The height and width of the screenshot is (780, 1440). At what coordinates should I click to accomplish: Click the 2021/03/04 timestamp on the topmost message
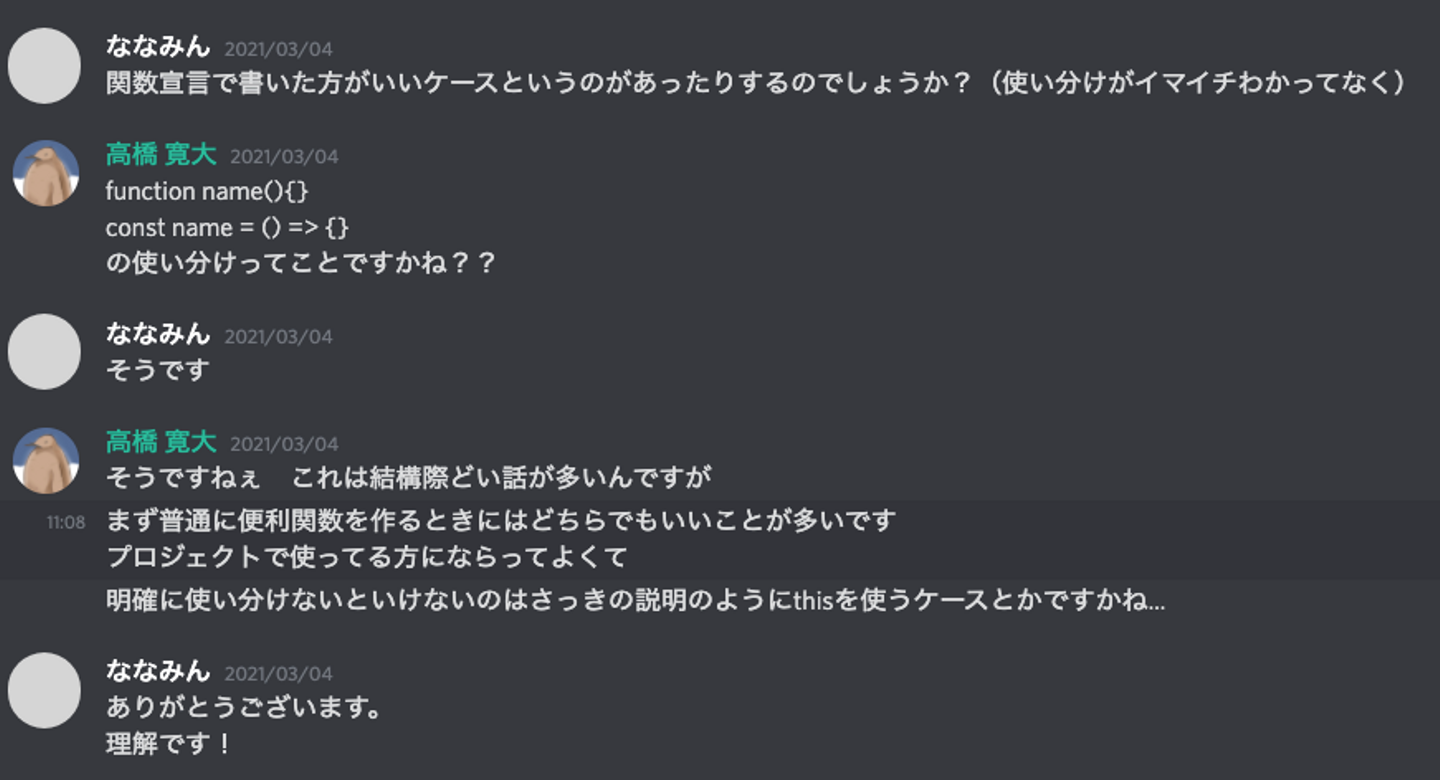pos(278,49)
